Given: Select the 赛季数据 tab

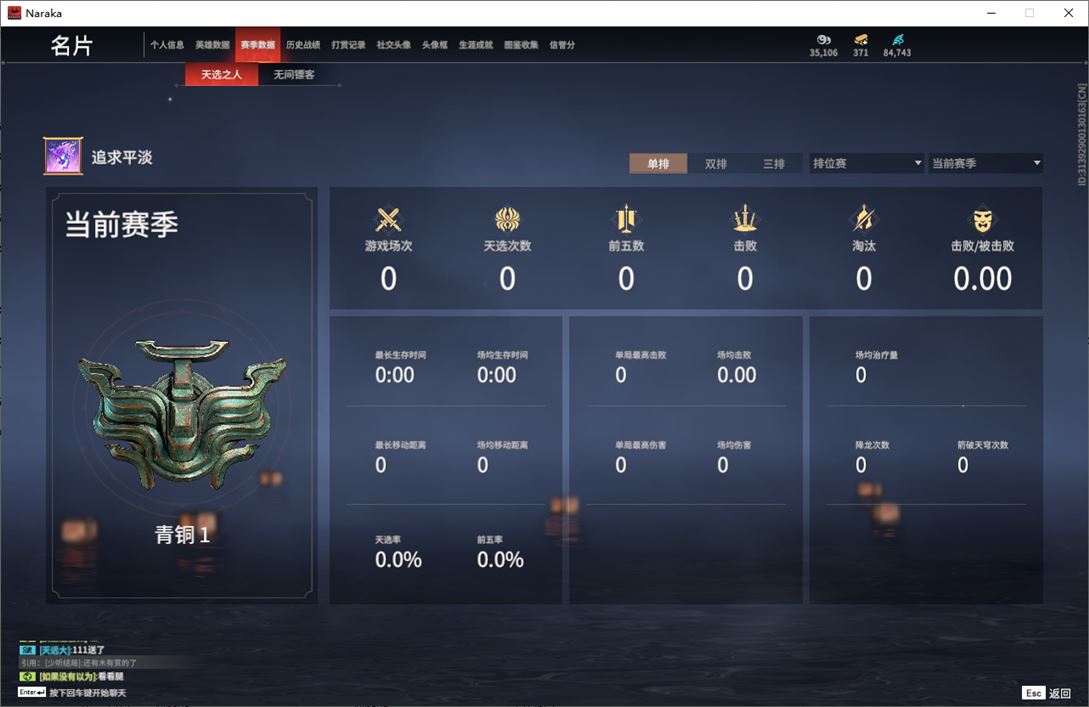Looking at the screenshot, I should tap(258, 44).
